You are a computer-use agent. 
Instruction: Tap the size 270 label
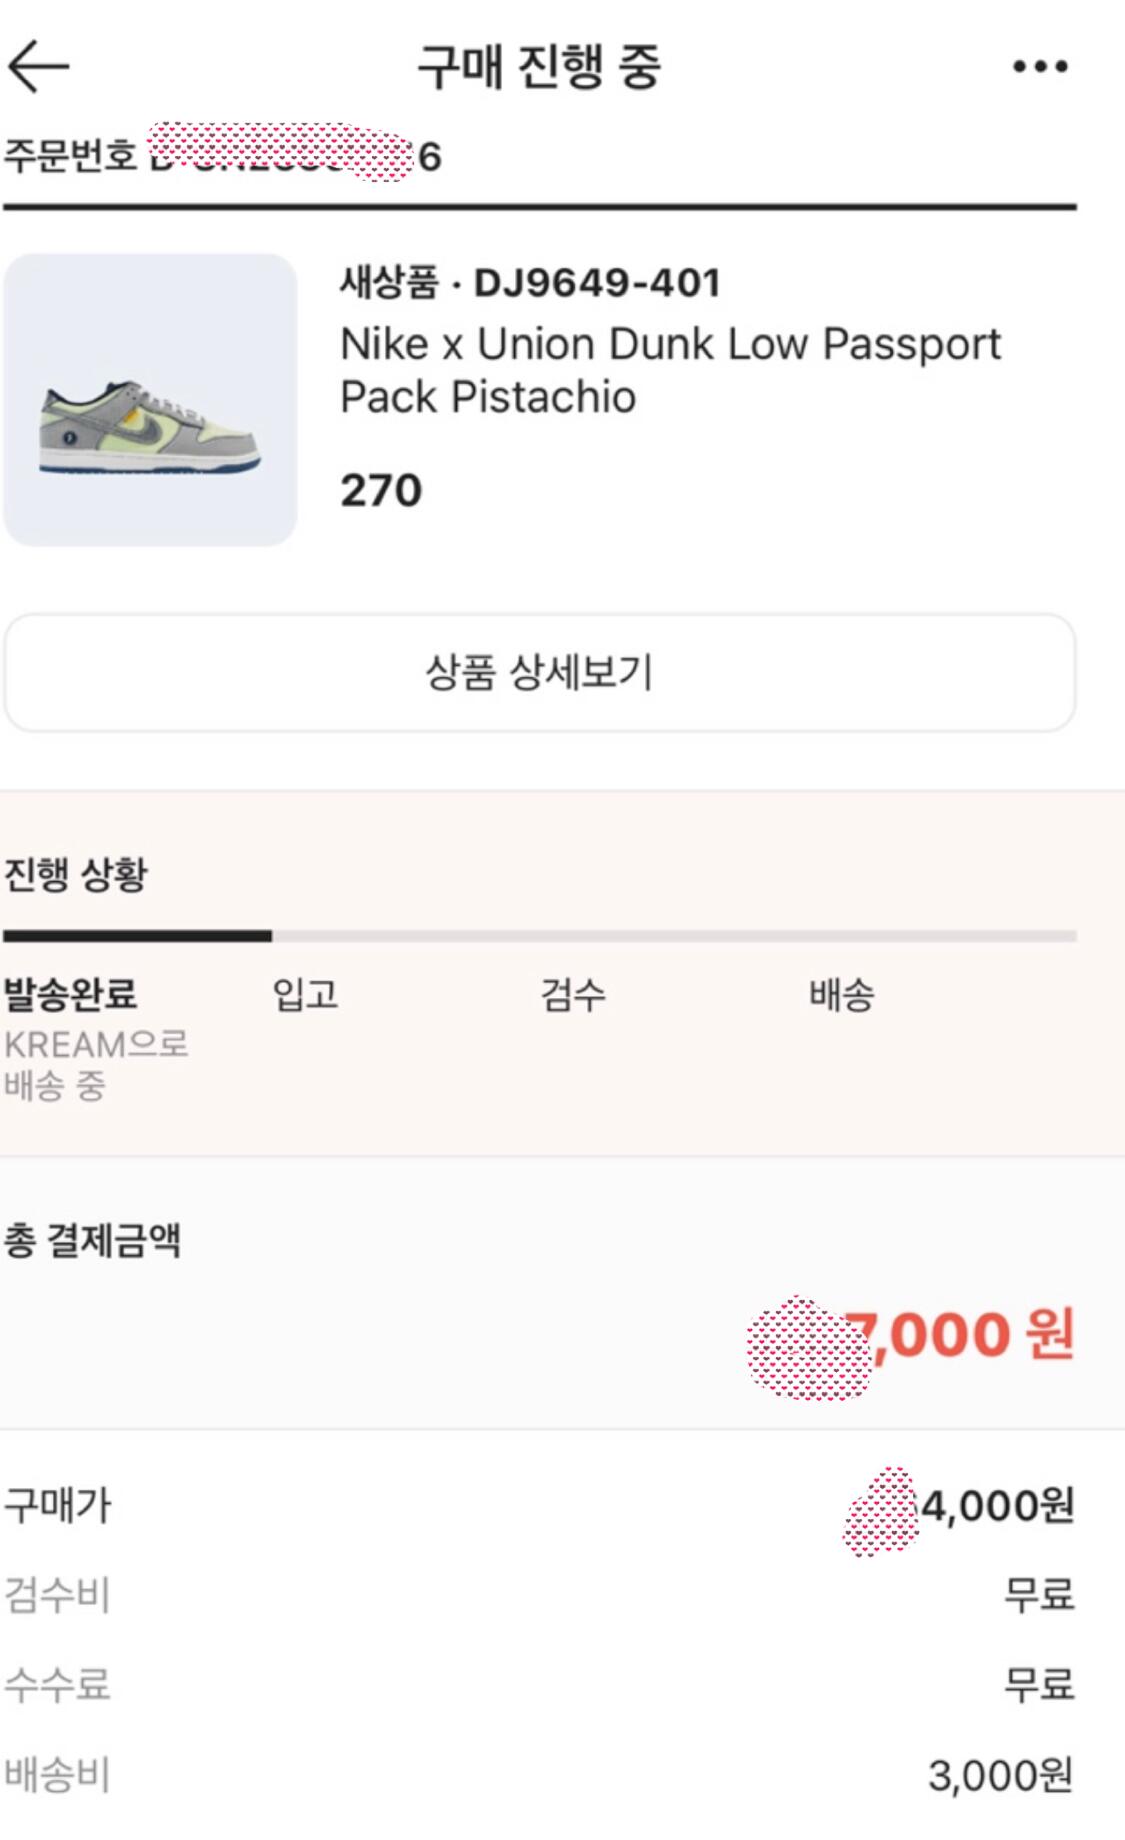(x=381, y=490)
